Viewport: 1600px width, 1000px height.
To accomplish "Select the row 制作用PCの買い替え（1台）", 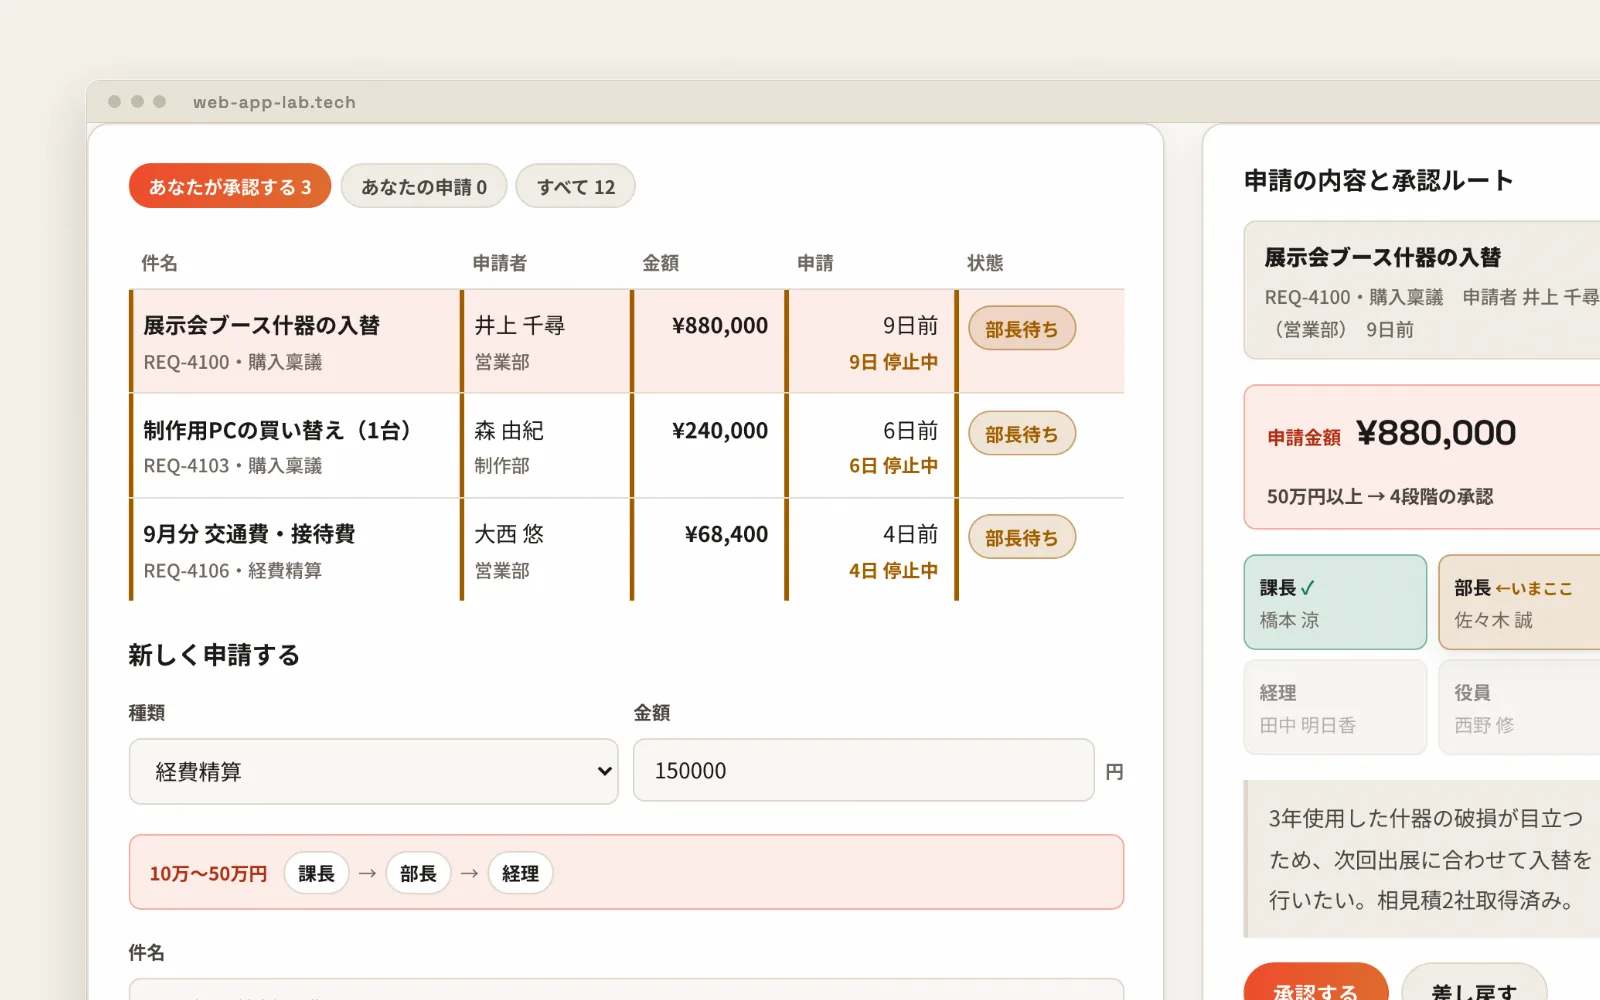I will coord(627,445).
